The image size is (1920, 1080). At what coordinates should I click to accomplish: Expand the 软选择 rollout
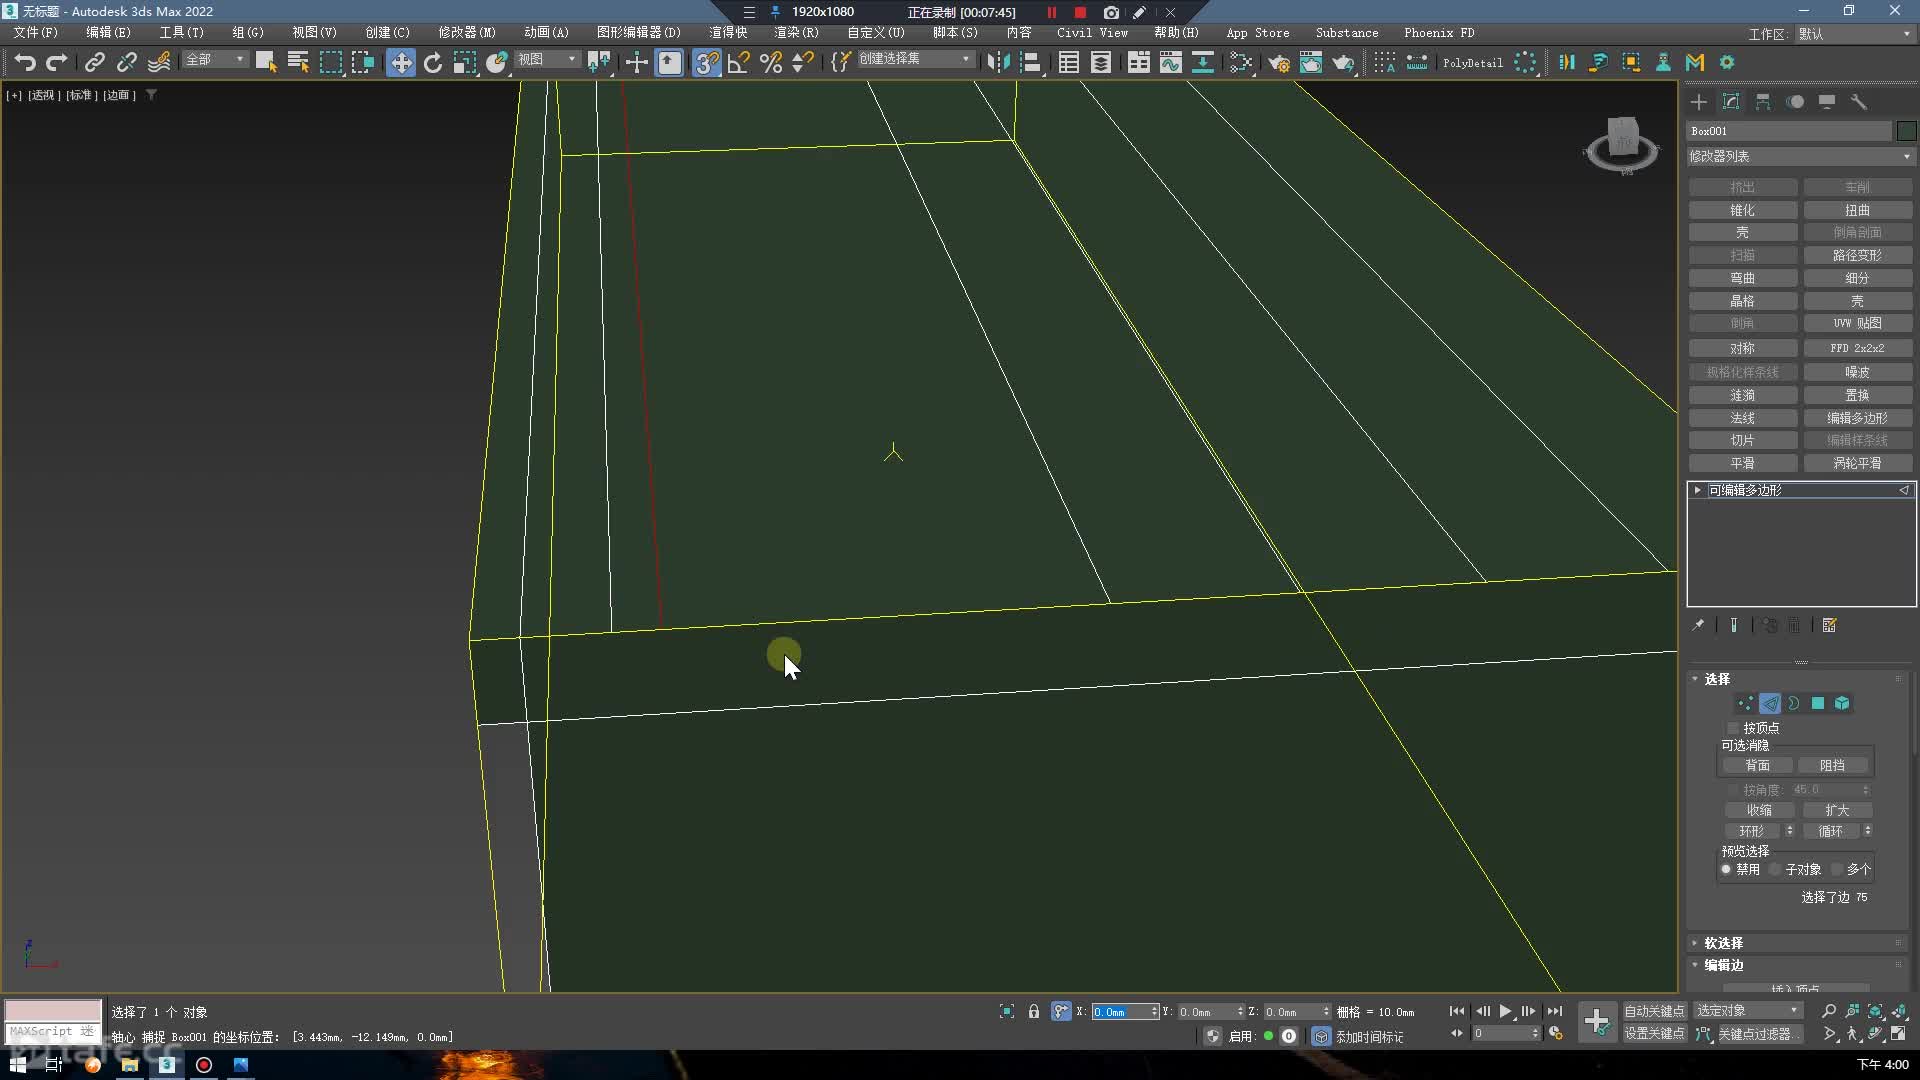click(1723, 943)
